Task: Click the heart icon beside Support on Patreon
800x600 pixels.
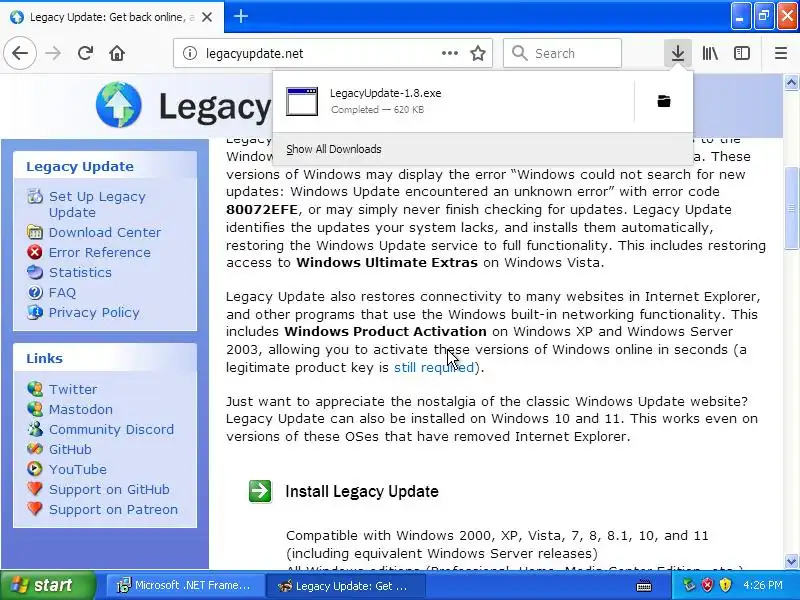Action: point(35,509)
